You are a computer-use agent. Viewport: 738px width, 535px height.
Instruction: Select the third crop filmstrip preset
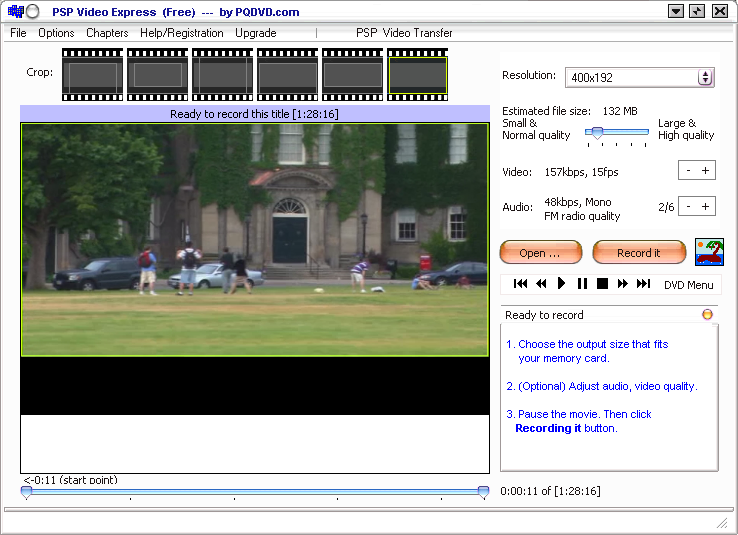click(222, 74)
